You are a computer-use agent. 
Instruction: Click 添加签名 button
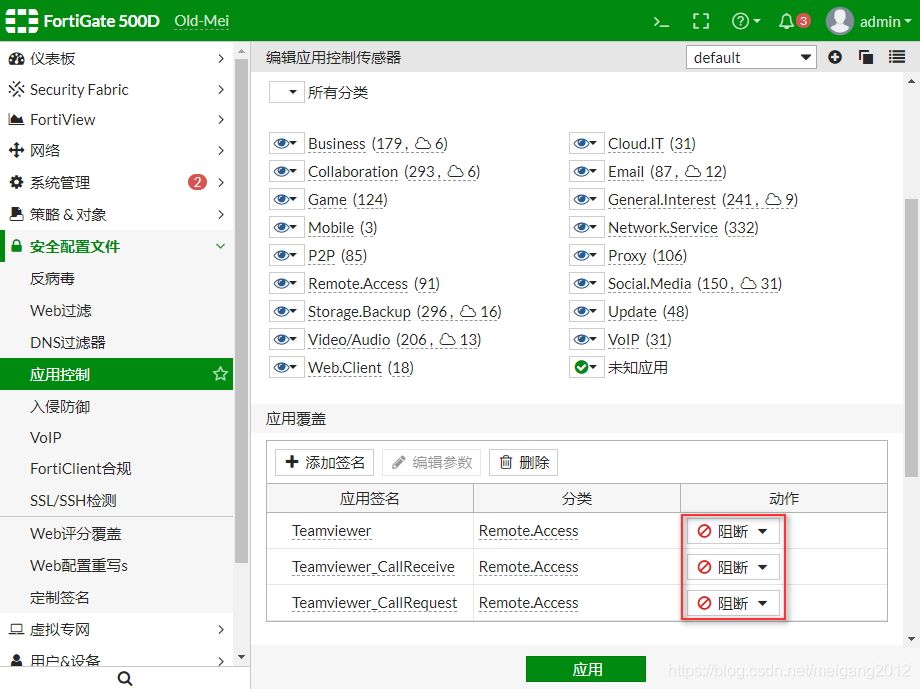click(324, 462)
